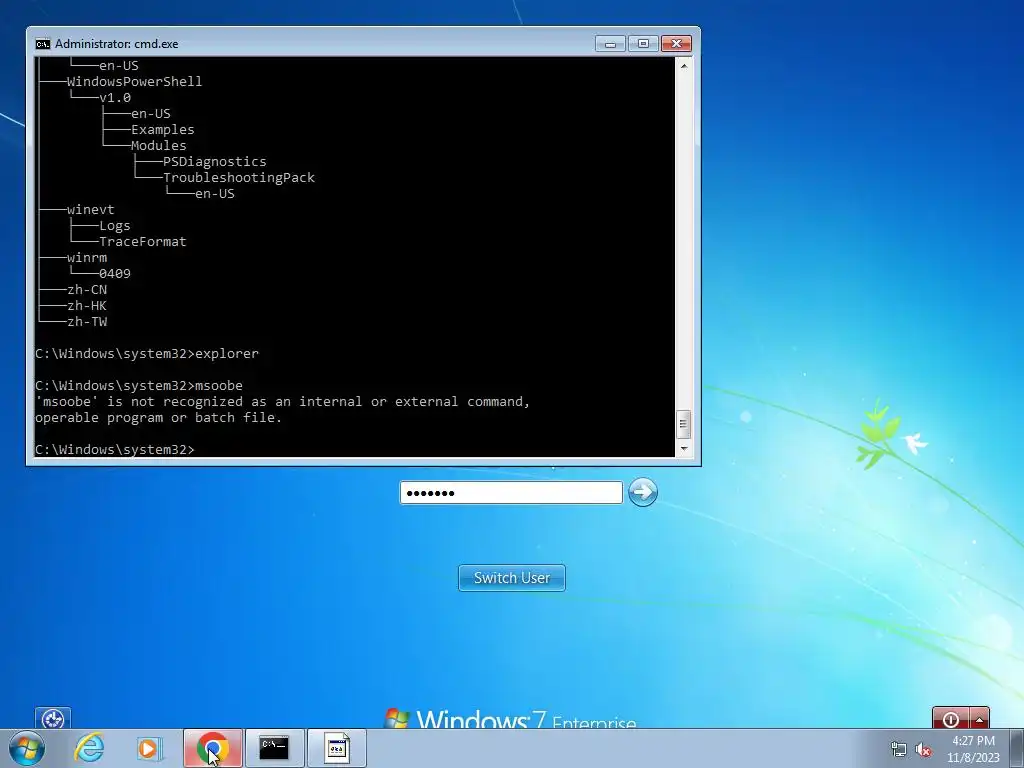This screenshot has width=1024, height=768.
Task: Click the TroubleshootingPack folder line
Action: (239, 178)
